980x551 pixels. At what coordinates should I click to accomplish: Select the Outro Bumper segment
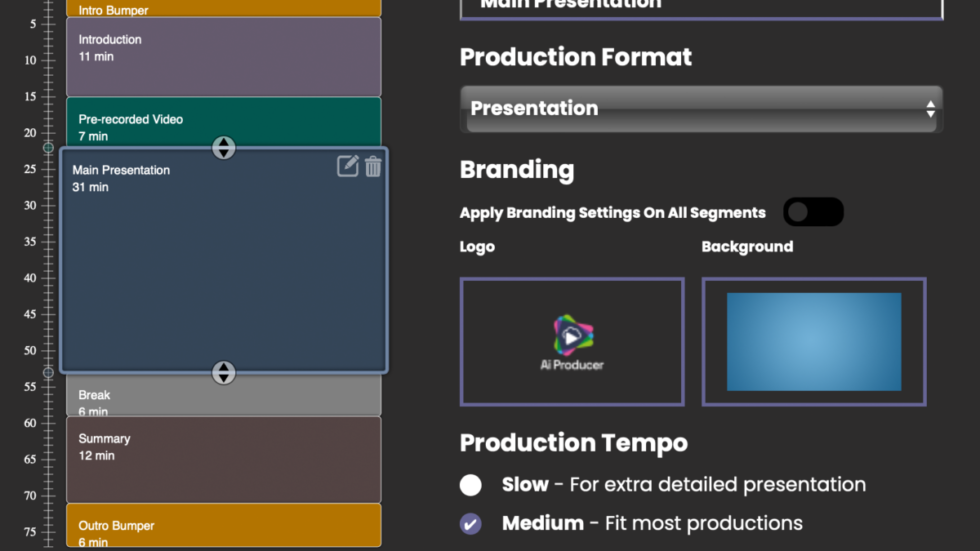coord(223,527)
